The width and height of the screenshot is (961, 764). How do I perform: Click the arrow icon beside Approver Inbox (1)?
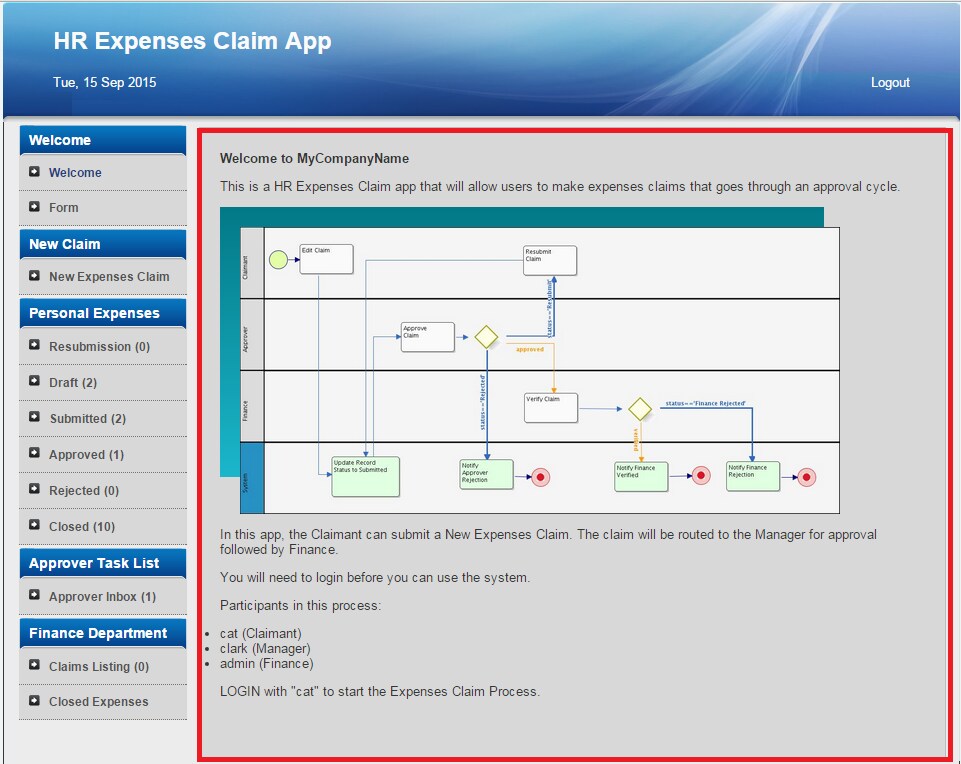[x=34, y=595]
